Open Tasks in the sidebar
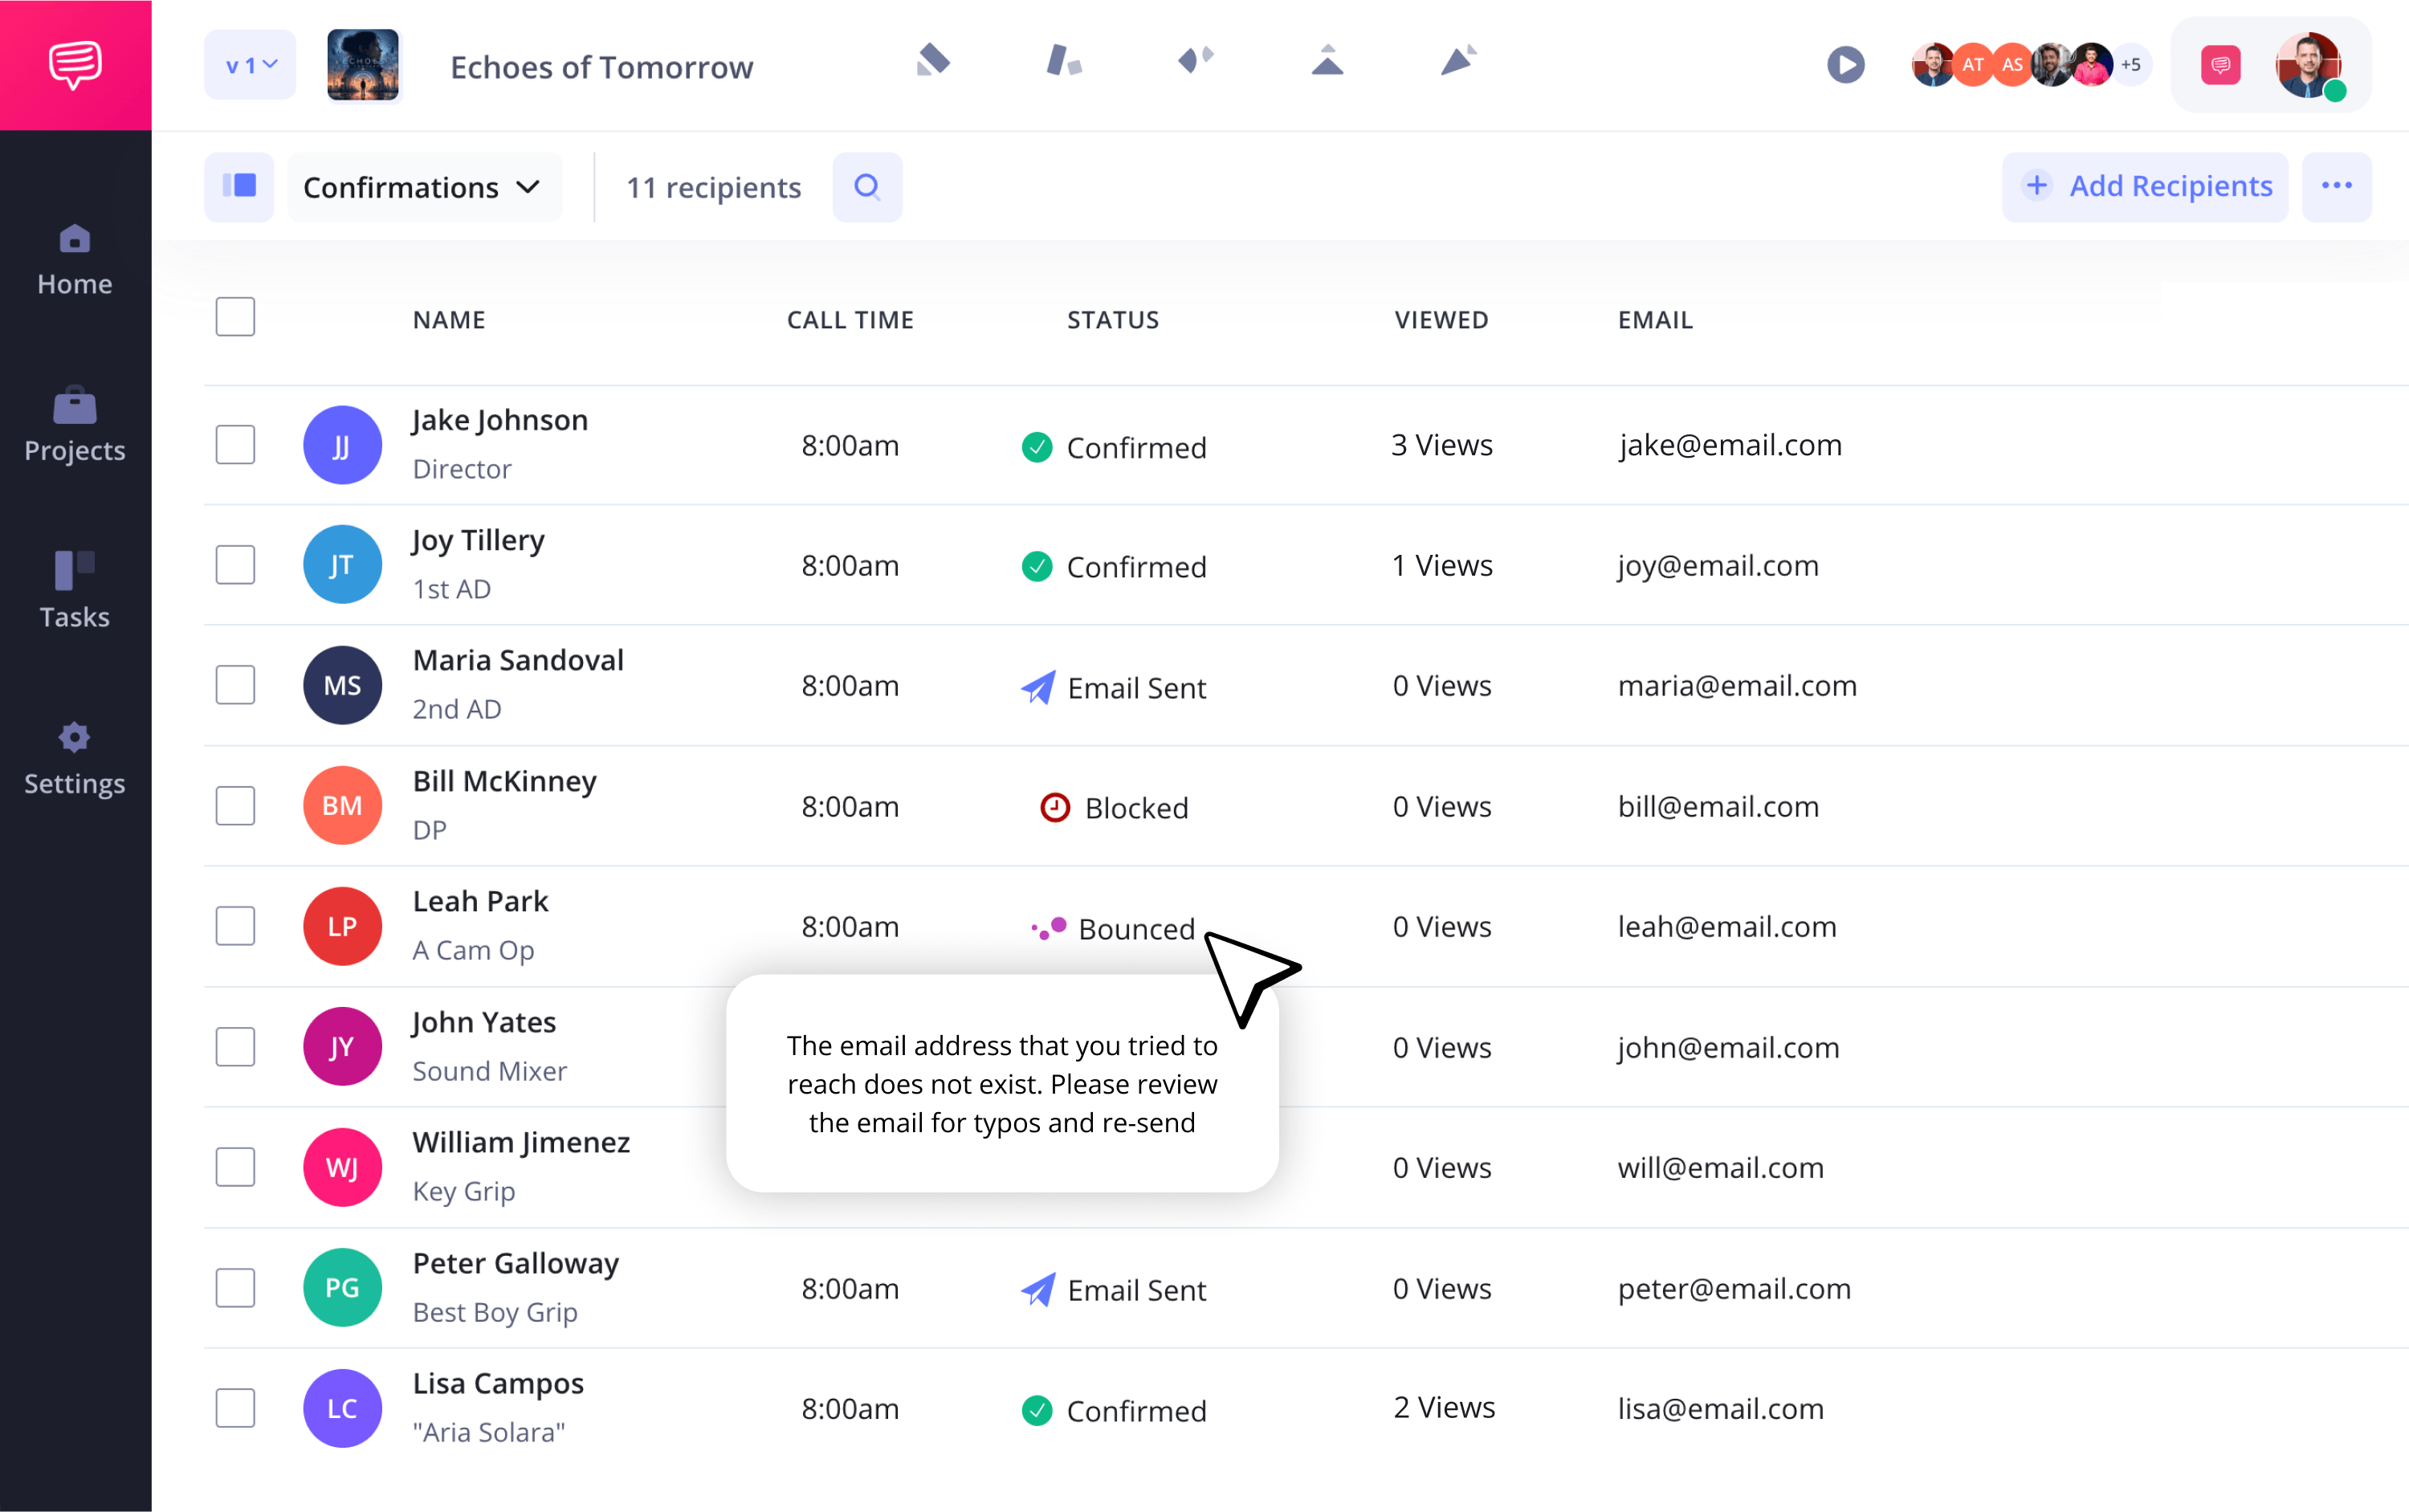2409x1512 pixels. point(75,591)
